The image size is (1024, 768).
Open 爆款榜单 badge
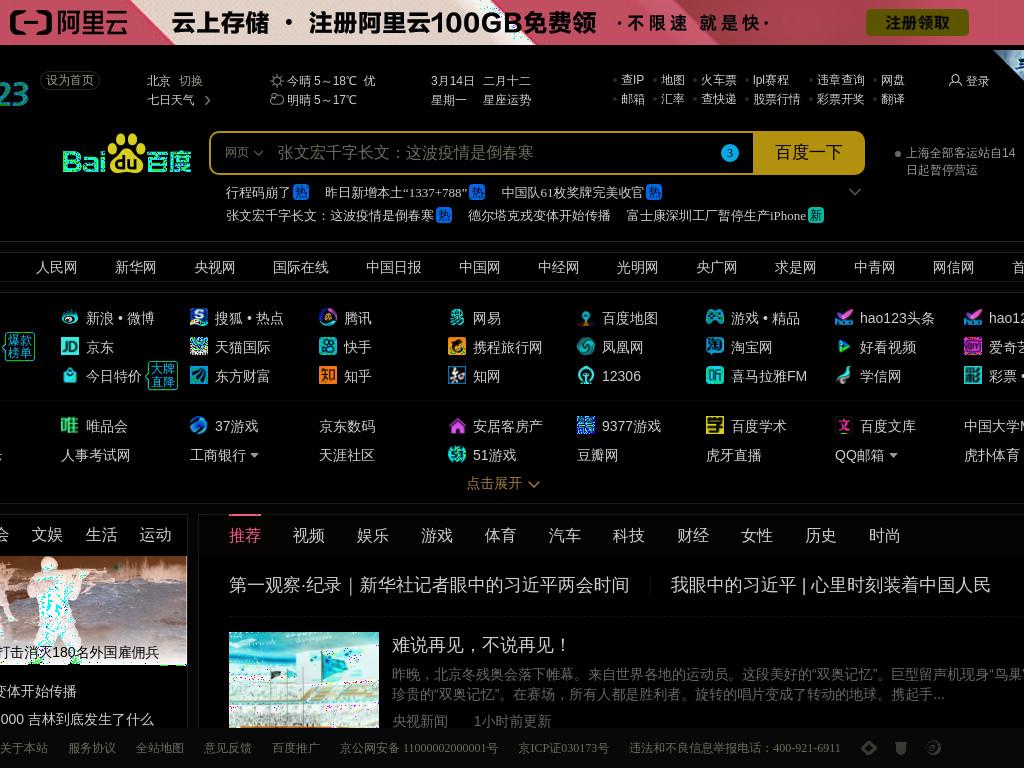pyautogui.click(x=20, y=346)
